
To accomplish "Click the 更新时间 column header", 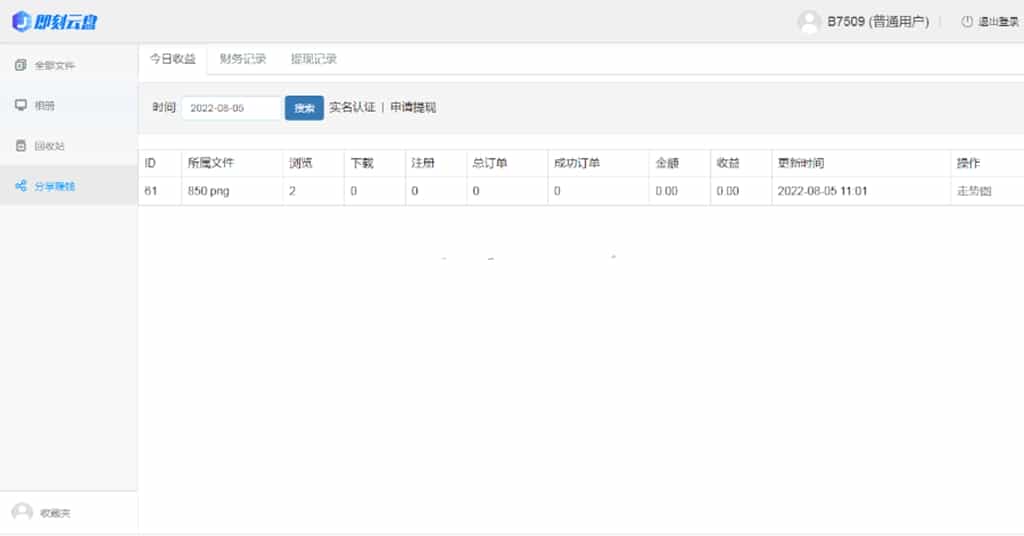I will pyautogui.click(x=861, y=163).
